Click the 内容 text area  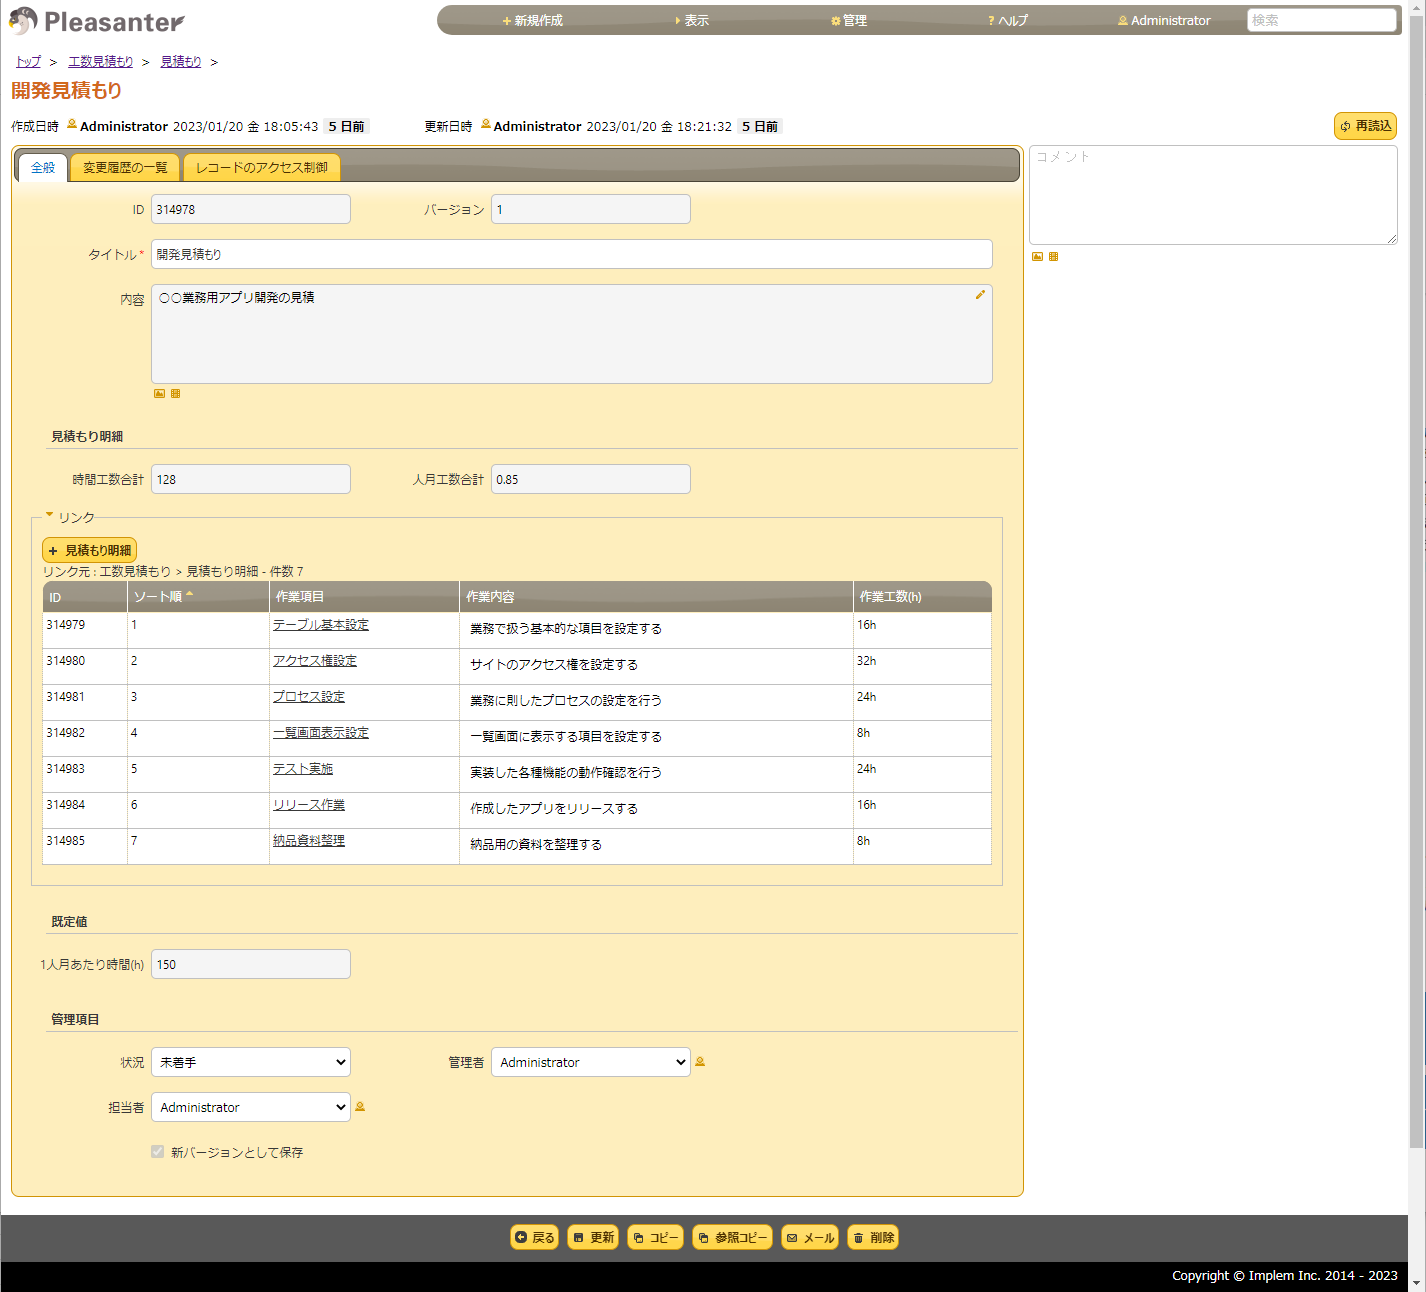[572, 334]
